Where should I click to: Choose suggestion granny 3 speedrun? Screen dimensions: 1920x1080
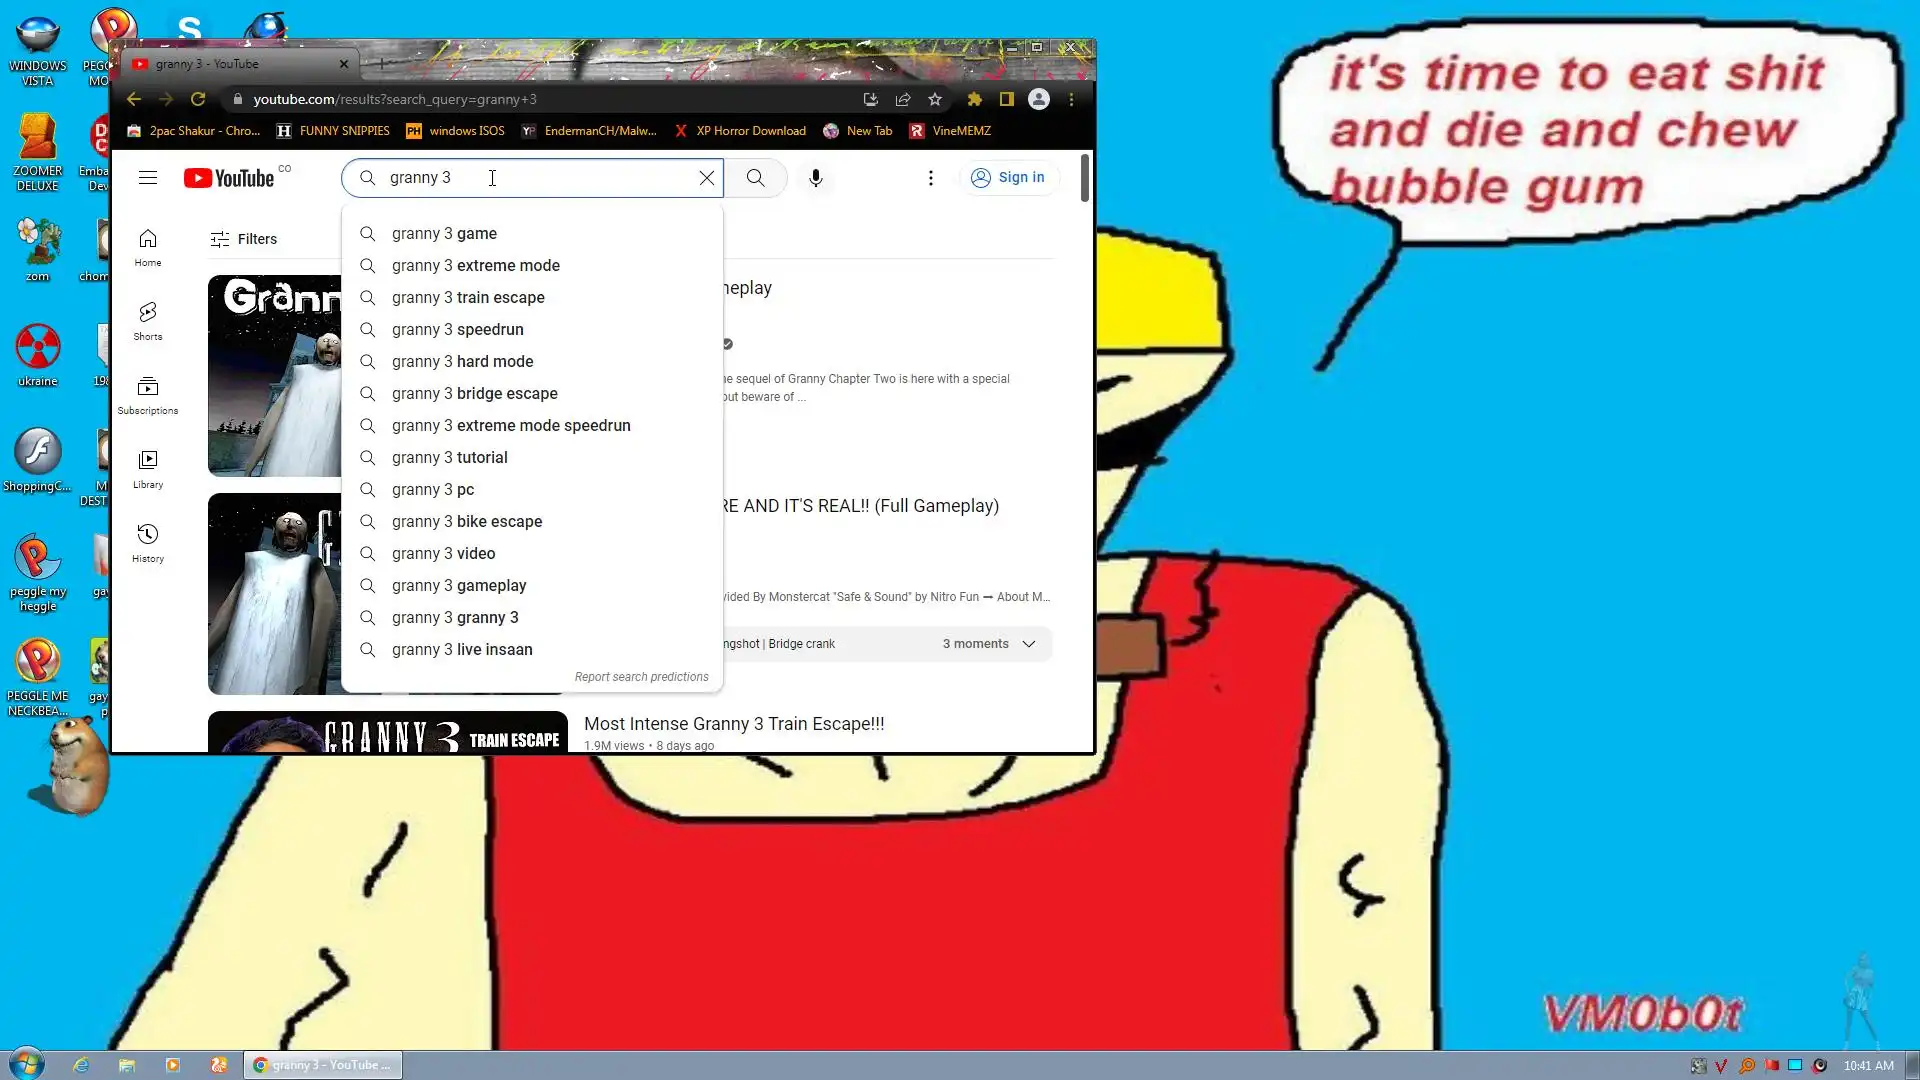(x=457, y=330)
